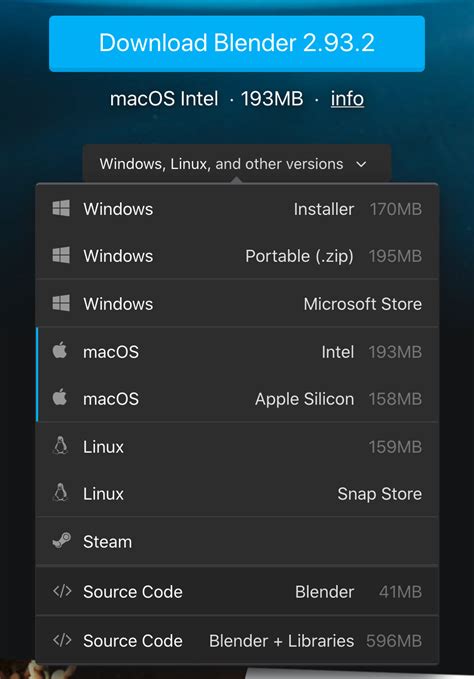The width and height of the screenshot is (474, 679).
Task: Open the Steam download option
Action: [x=237, y=542]
